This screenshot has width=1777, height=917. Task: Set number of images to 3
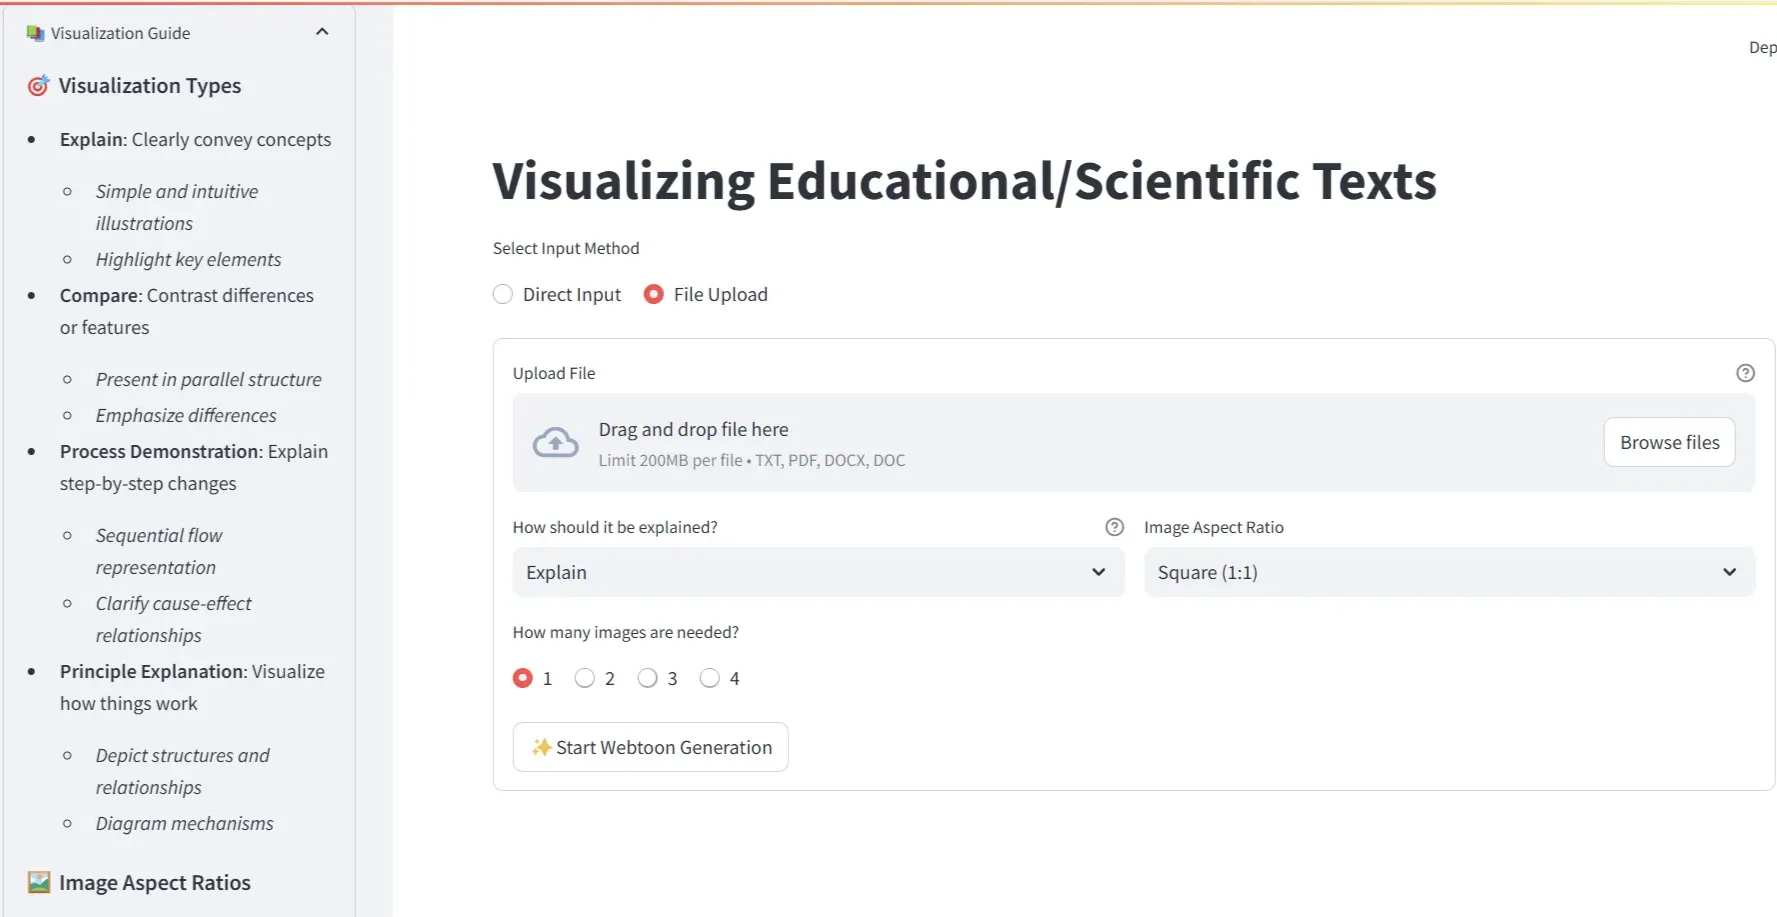click(x=648, y=678)
